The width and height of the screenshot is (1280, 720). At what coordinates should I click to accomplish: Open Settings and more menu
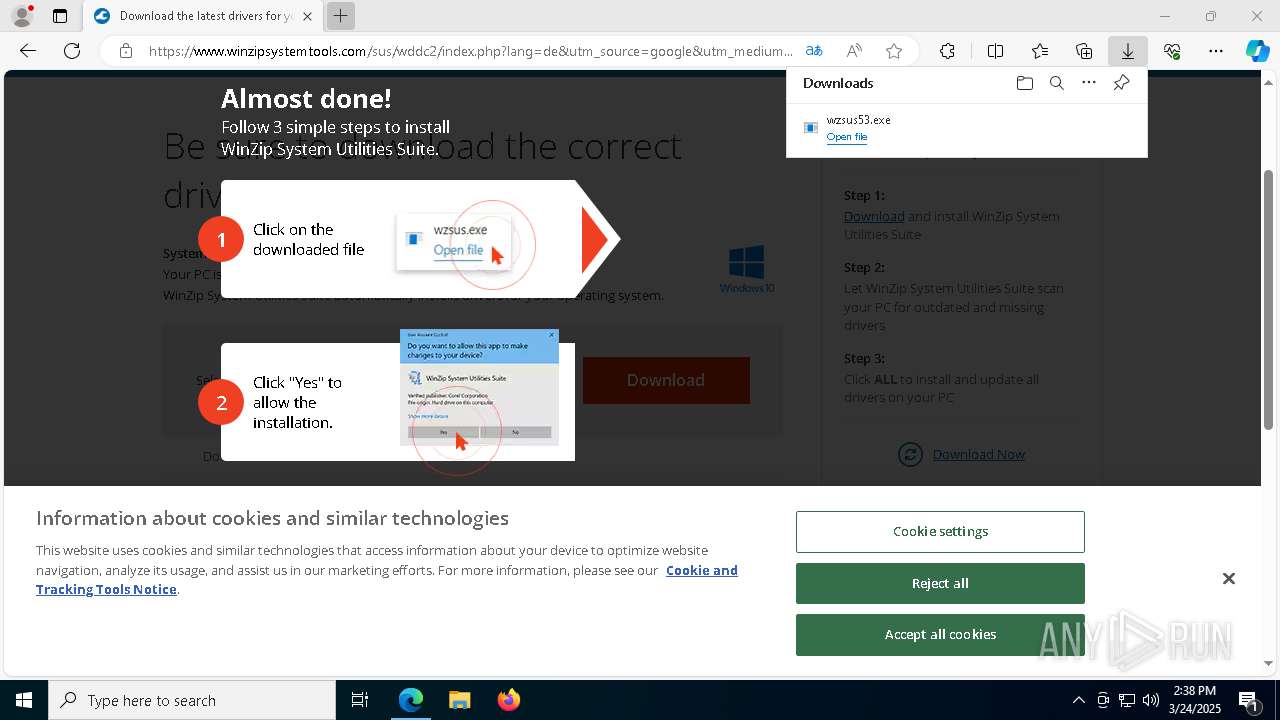click(1216, 51)
